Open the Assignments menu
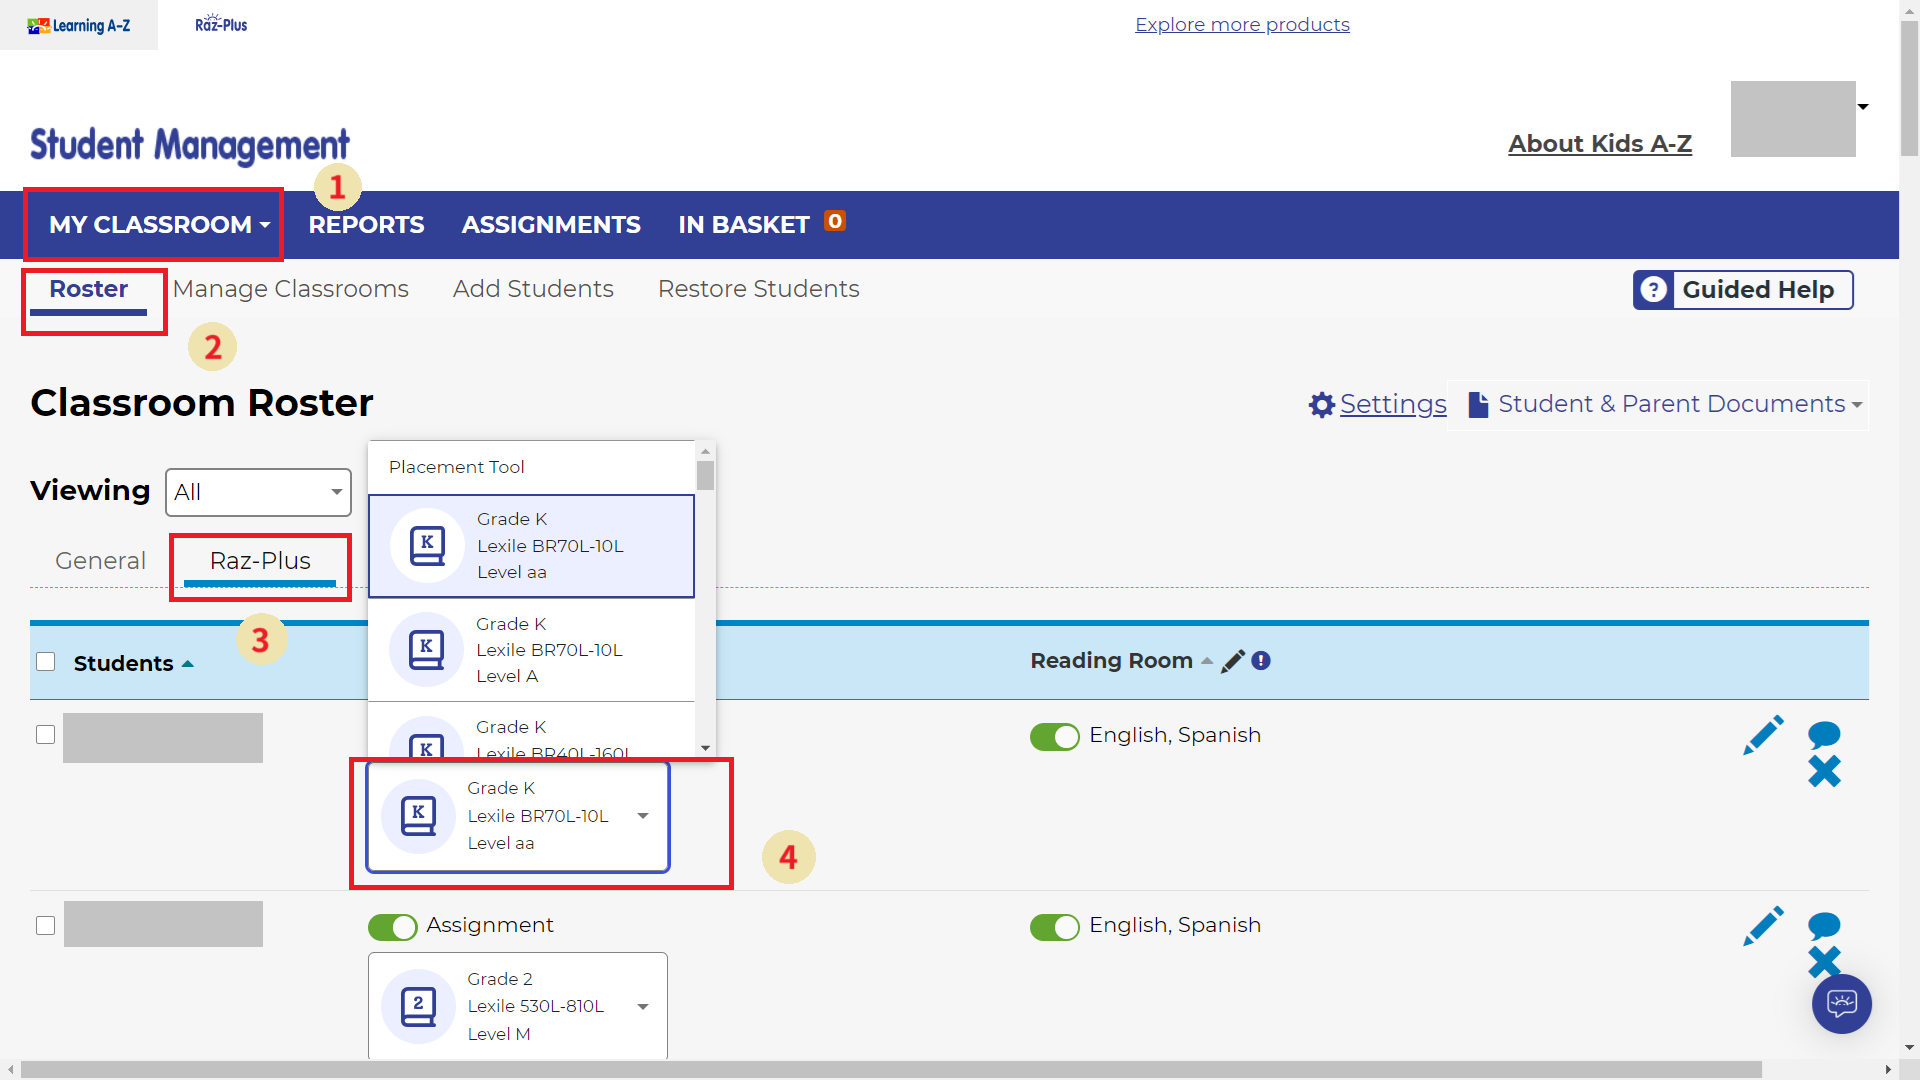Screen dimensions: 1920x1080 [x=551, y=225]
